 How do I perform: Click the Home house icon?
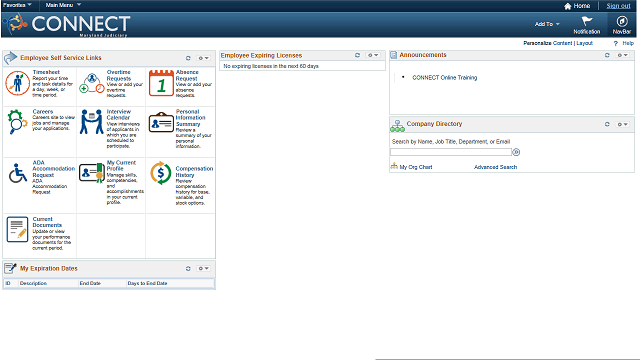567,6
